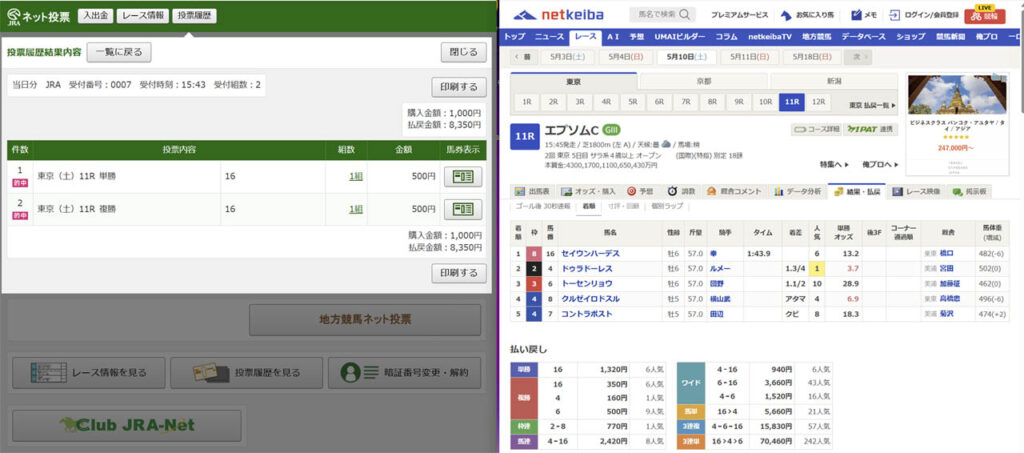
Task: Select race 12R
Action: (817, 102)
